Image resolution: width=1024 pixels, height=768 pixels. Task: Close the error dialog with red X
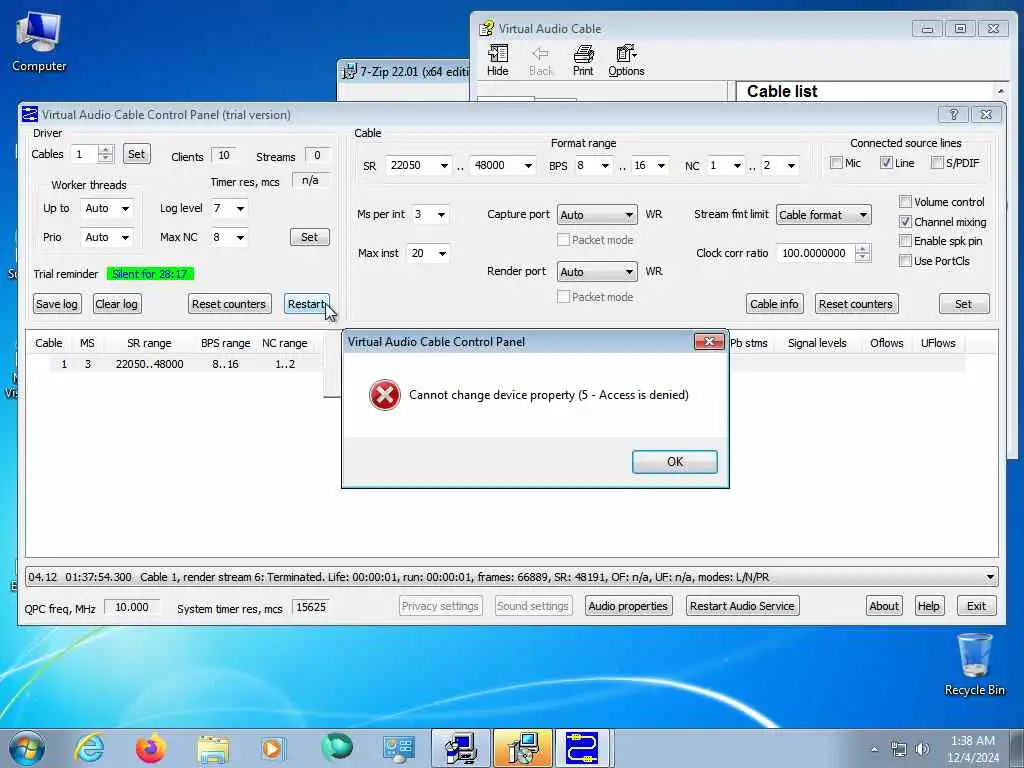(x=709, y=342)
